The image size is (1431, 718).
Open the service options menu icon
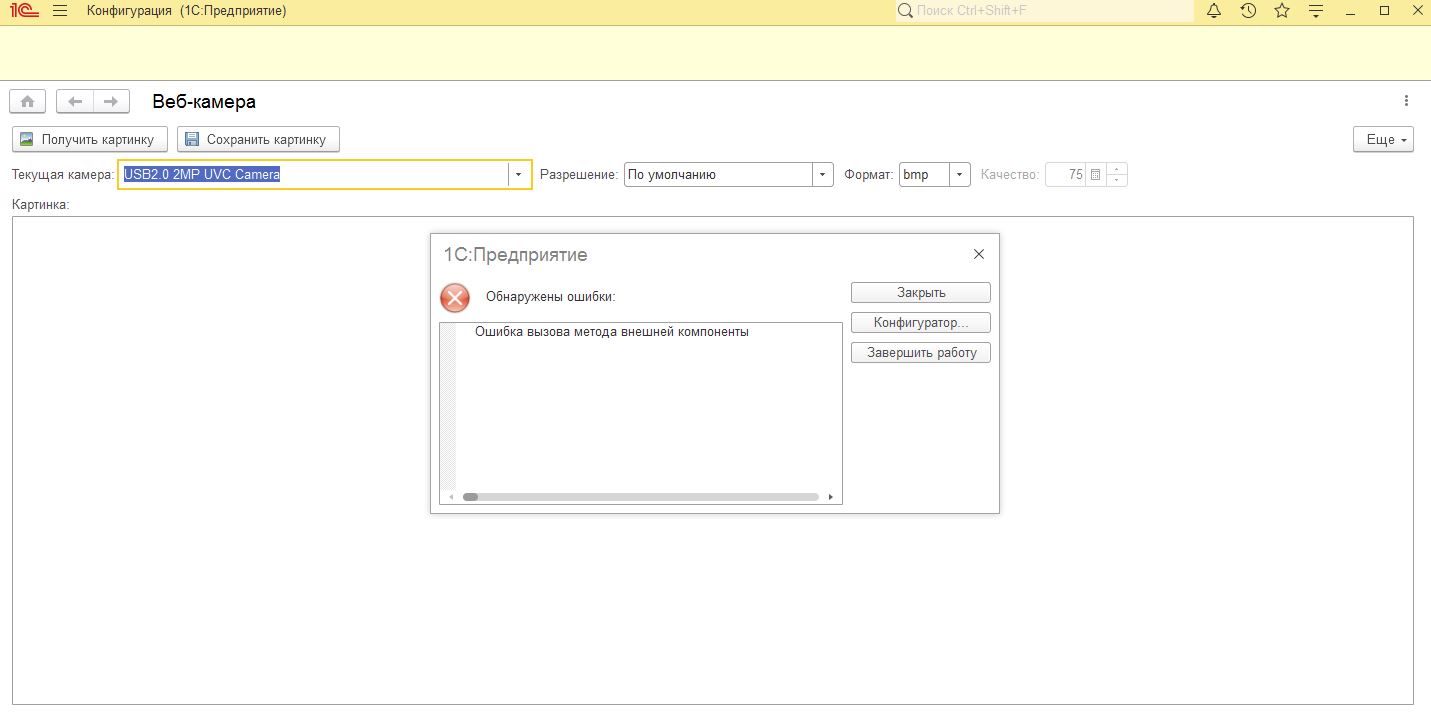coord(1316,11)
